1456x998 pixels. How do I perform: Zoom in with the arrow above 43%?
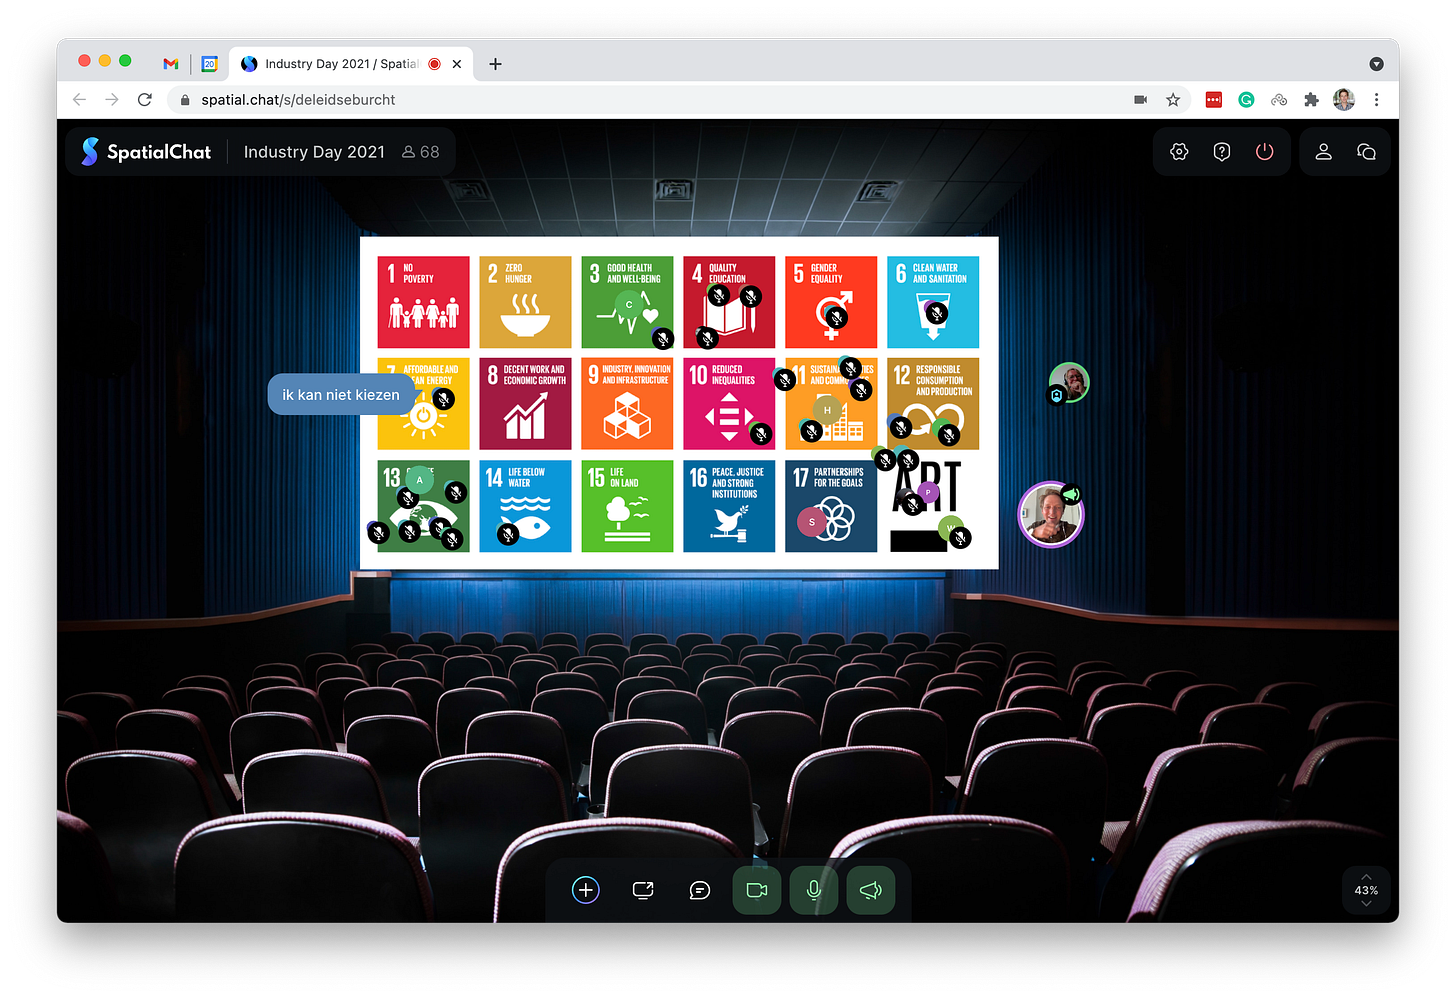tap(1366, 876)
